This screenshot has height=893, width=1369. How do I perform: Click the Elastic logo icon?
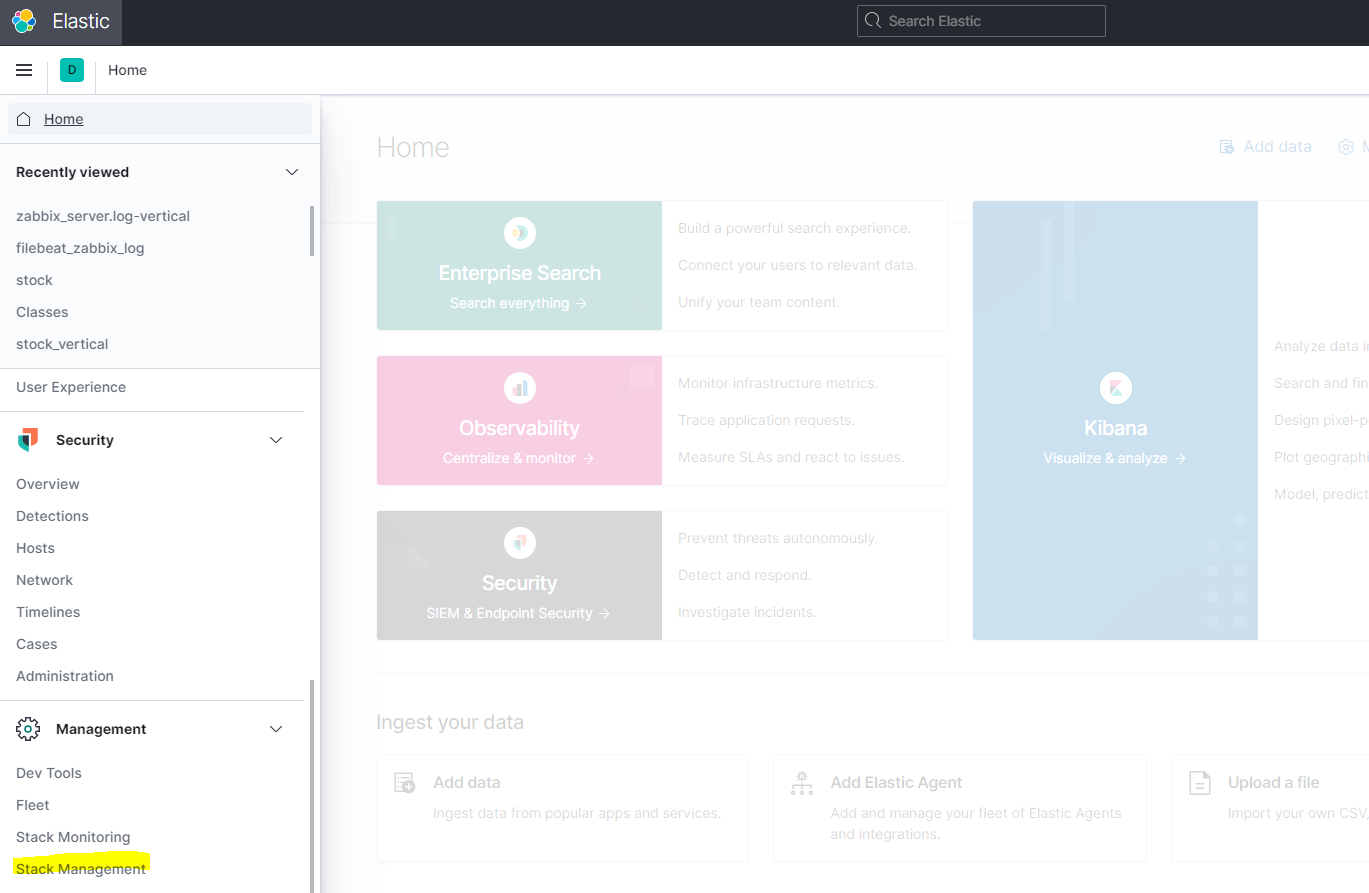tap(24, 21)
